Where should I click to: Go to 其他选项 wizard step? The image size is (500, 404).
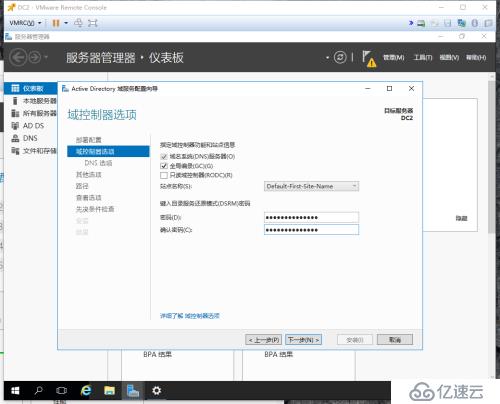click(x=88, y=174)
